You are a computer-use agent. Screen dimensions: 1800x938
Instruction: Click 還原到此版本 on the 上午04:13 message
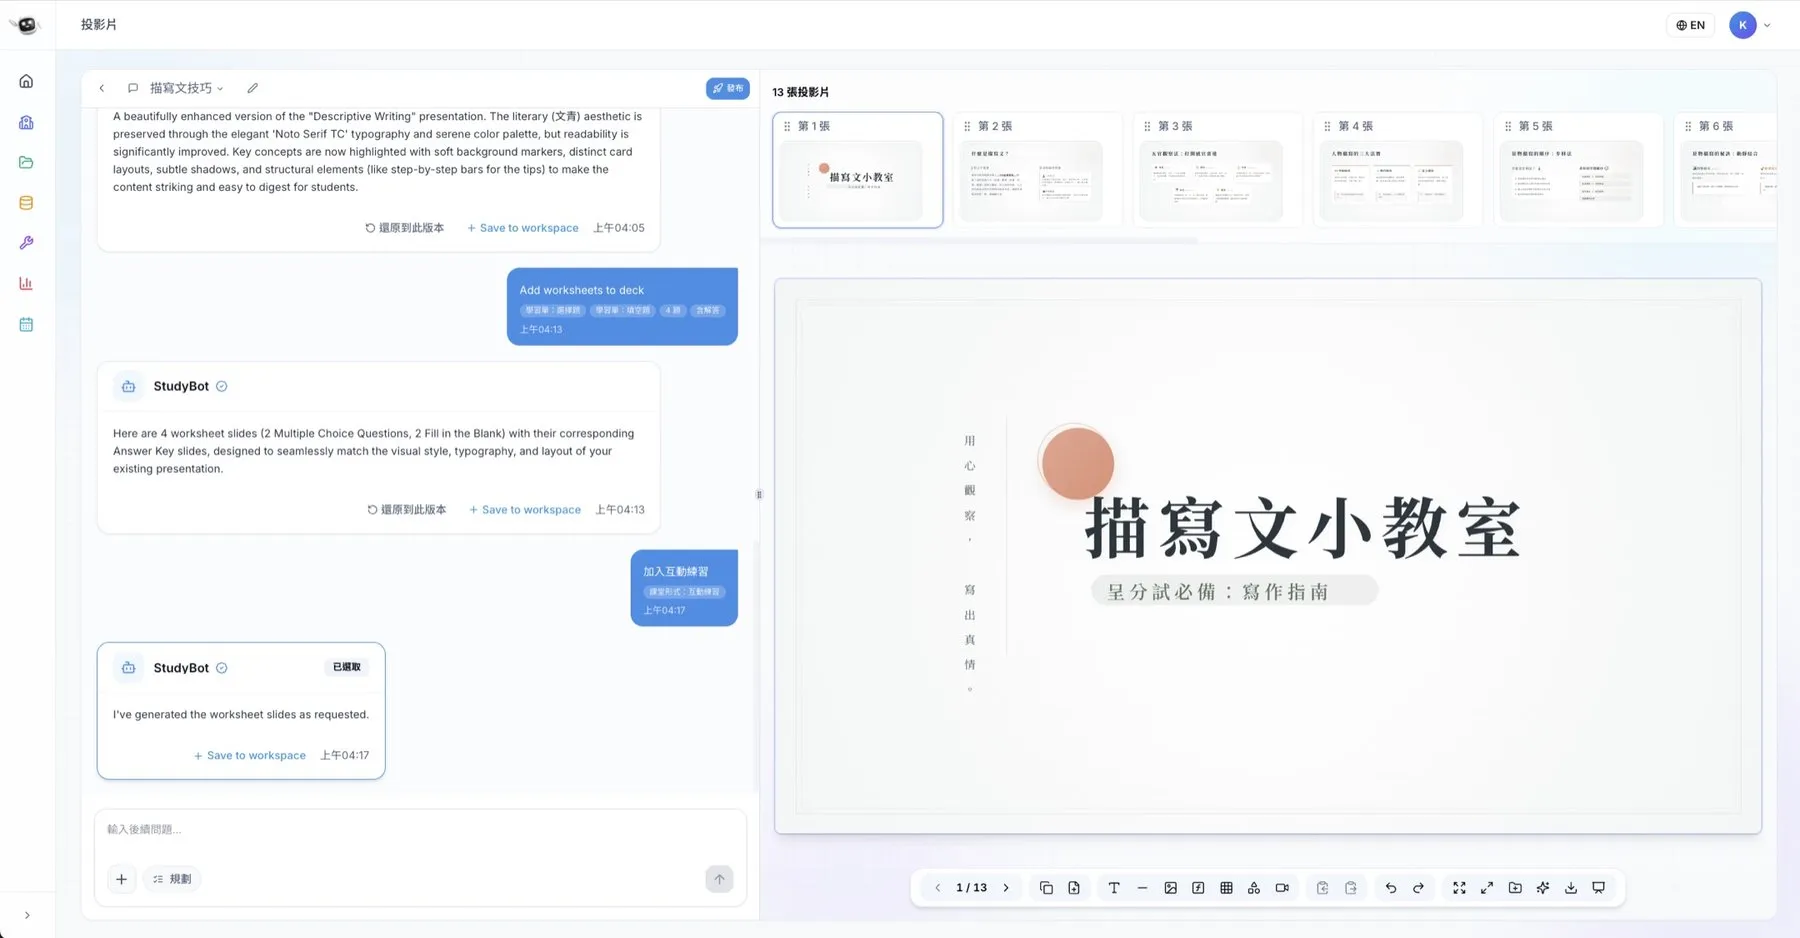(x=407, y=510)
